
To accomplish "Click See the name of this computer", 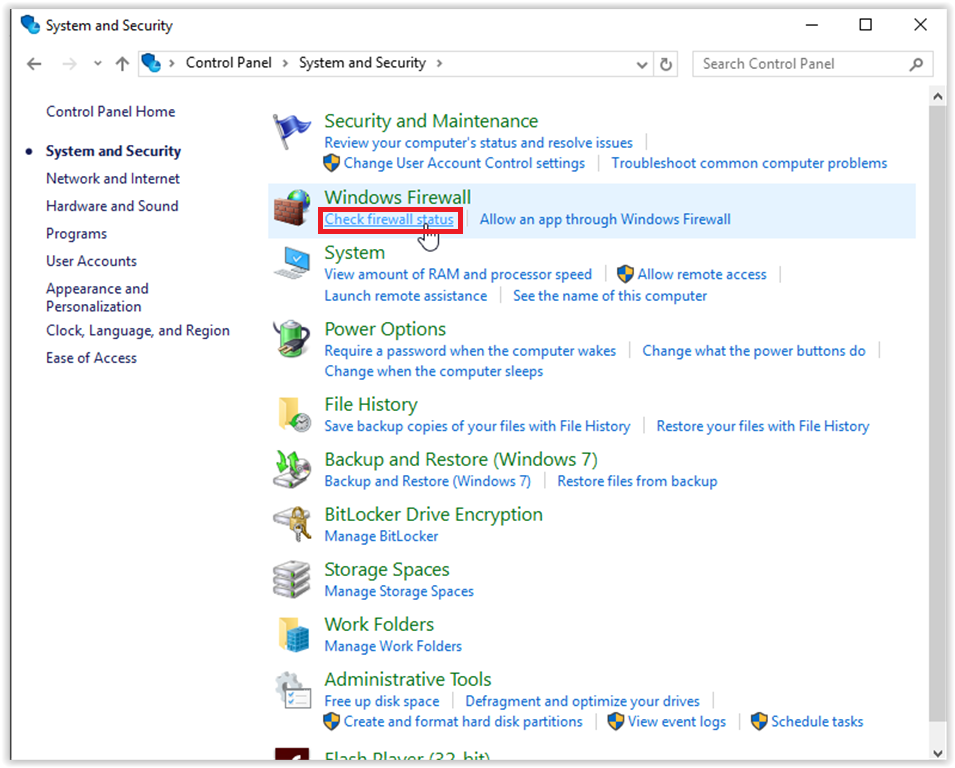I will pos(610,295).
